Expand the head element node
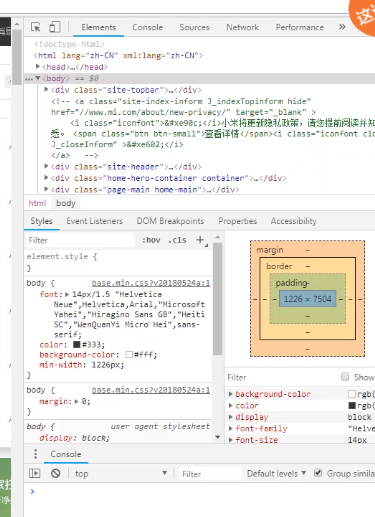 click(38, 67)
